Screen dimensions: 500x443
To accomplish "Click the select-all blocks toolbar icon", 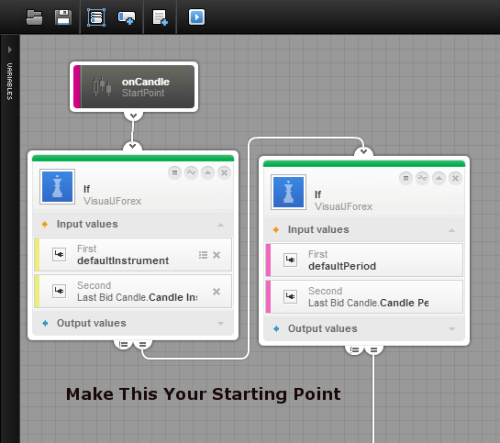I will [x=96, y=17].
